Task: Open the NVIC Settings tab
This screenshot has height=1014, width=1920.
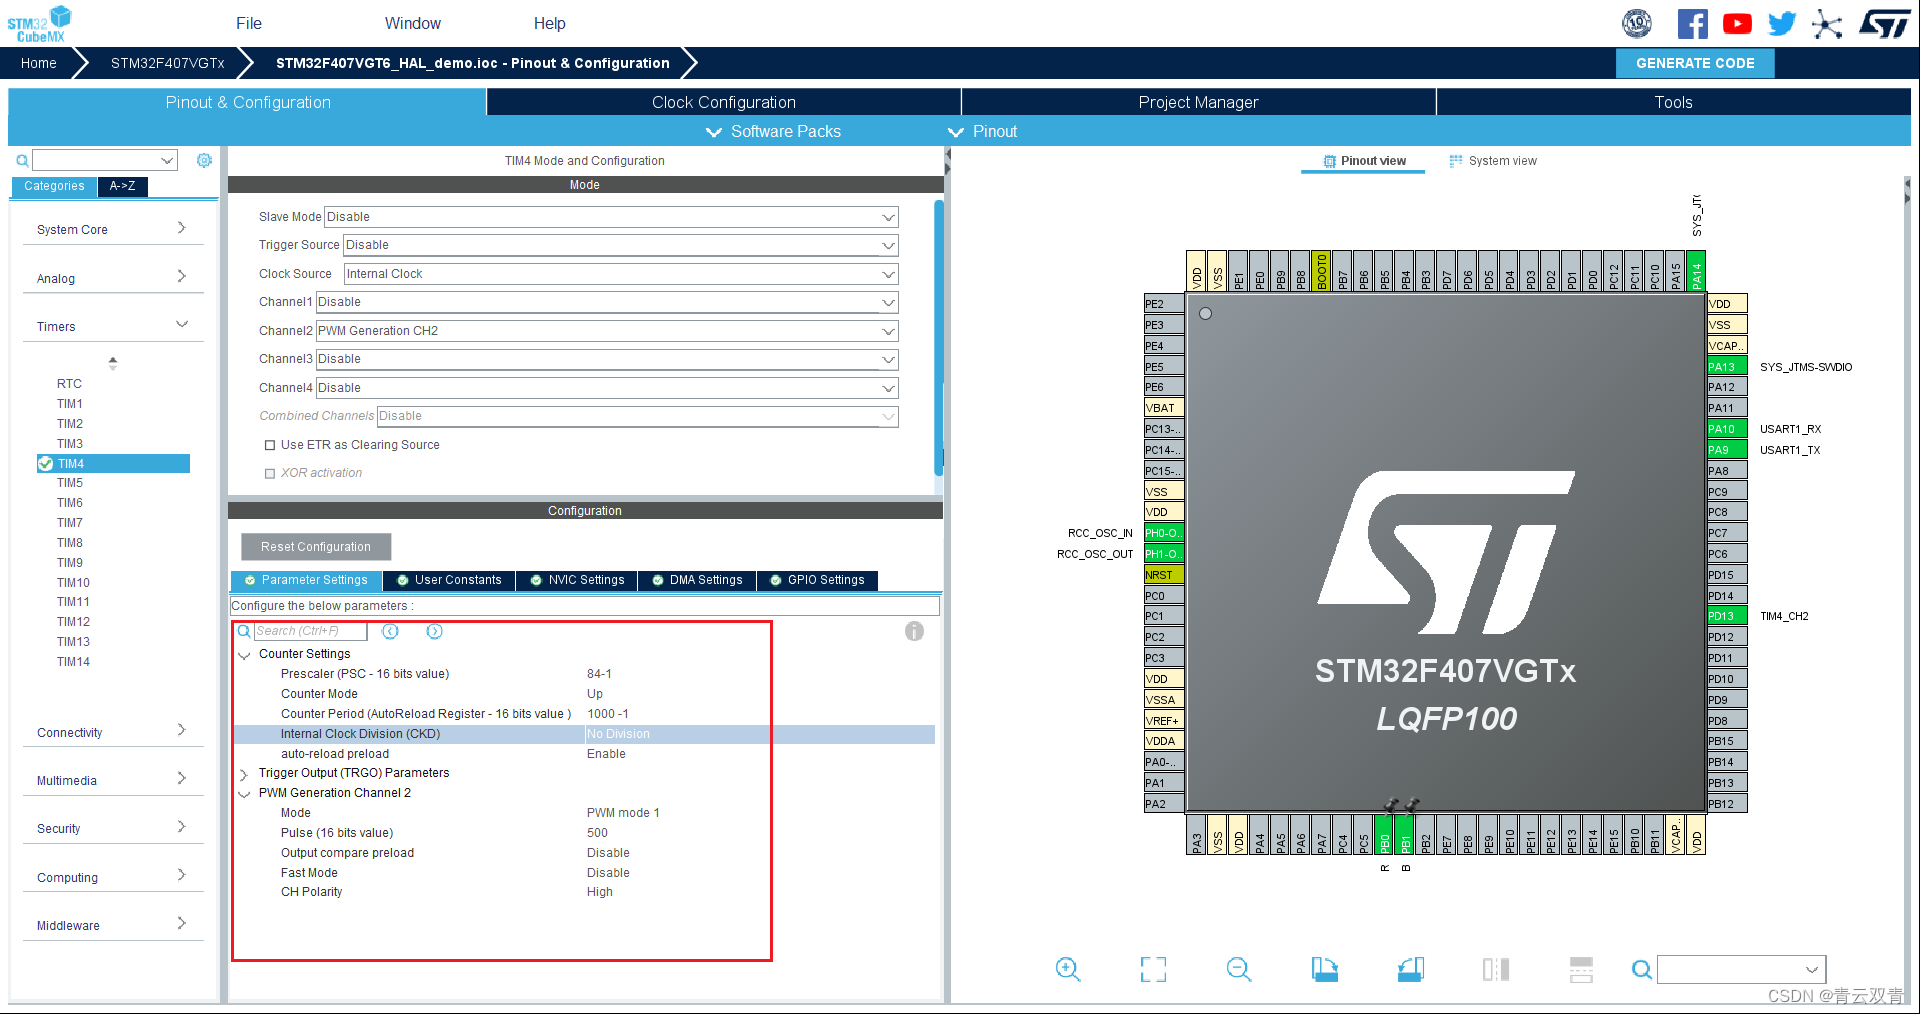Action: coord(577,580)
